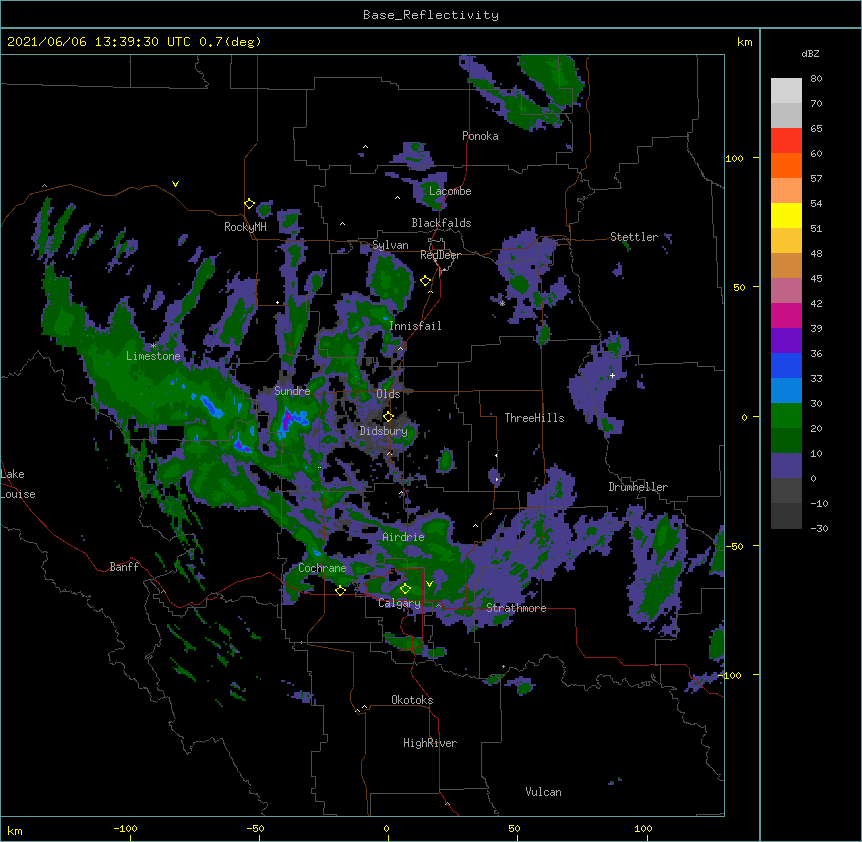Click the RedDeer city label
The width and height of the screenshot is (862, 842).
click(x=440, y=255)
